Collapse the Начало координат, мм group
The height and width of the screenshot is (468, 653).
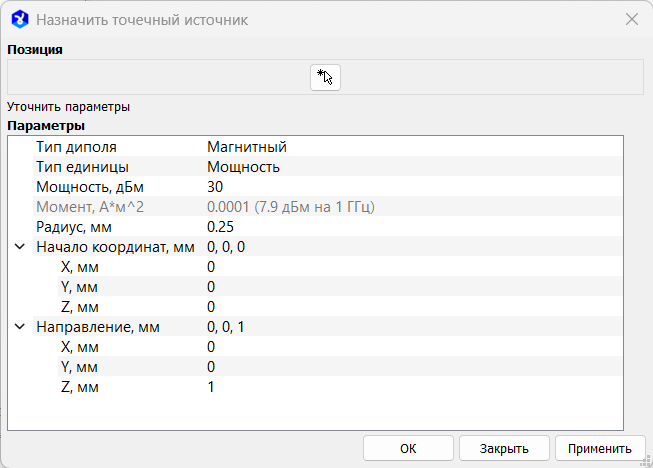pyautogui.click(x=19, y=247)
